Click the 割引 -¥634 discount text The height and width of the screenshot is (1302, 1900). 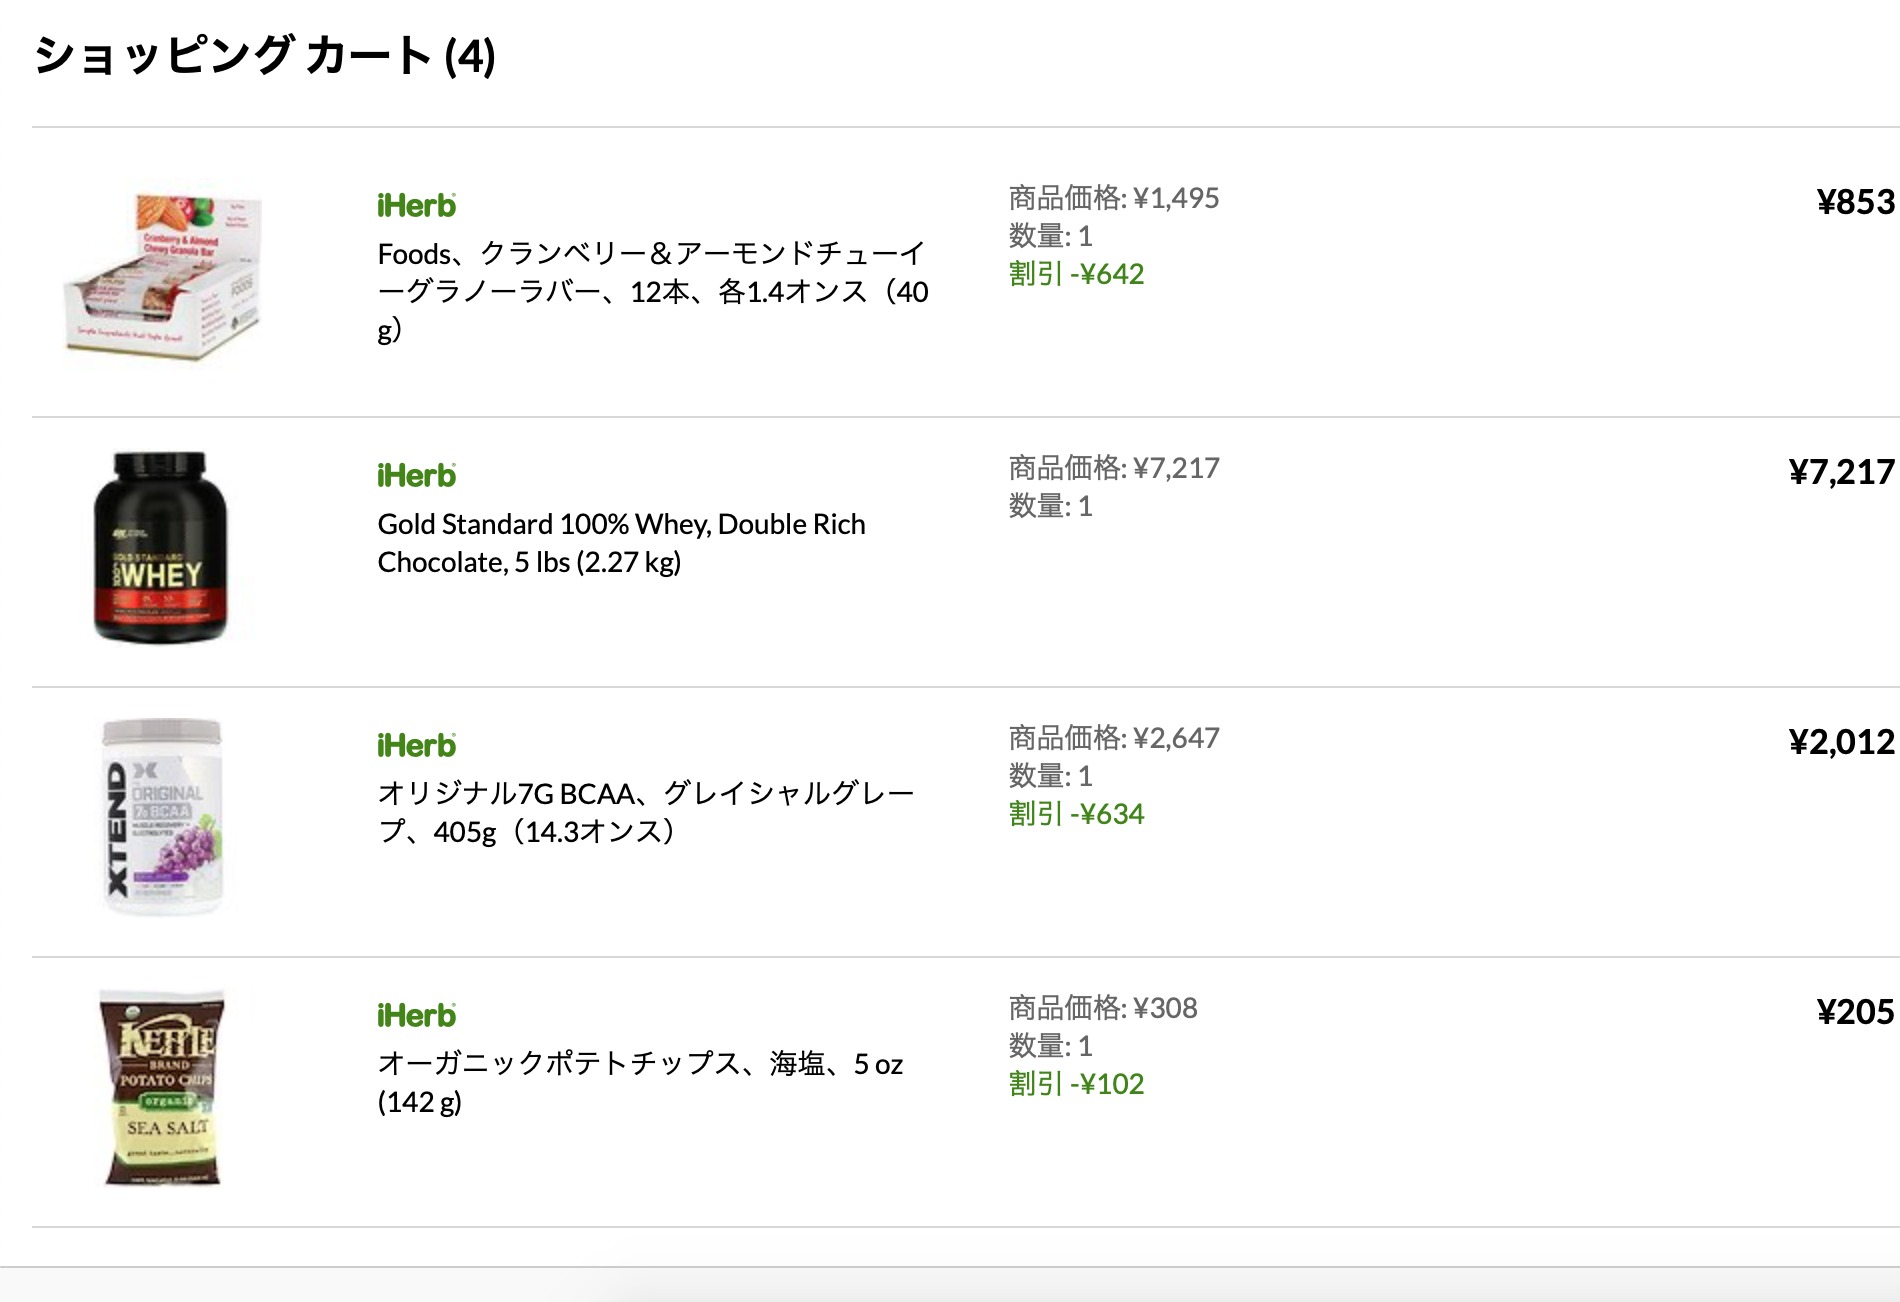point(1076,814)
